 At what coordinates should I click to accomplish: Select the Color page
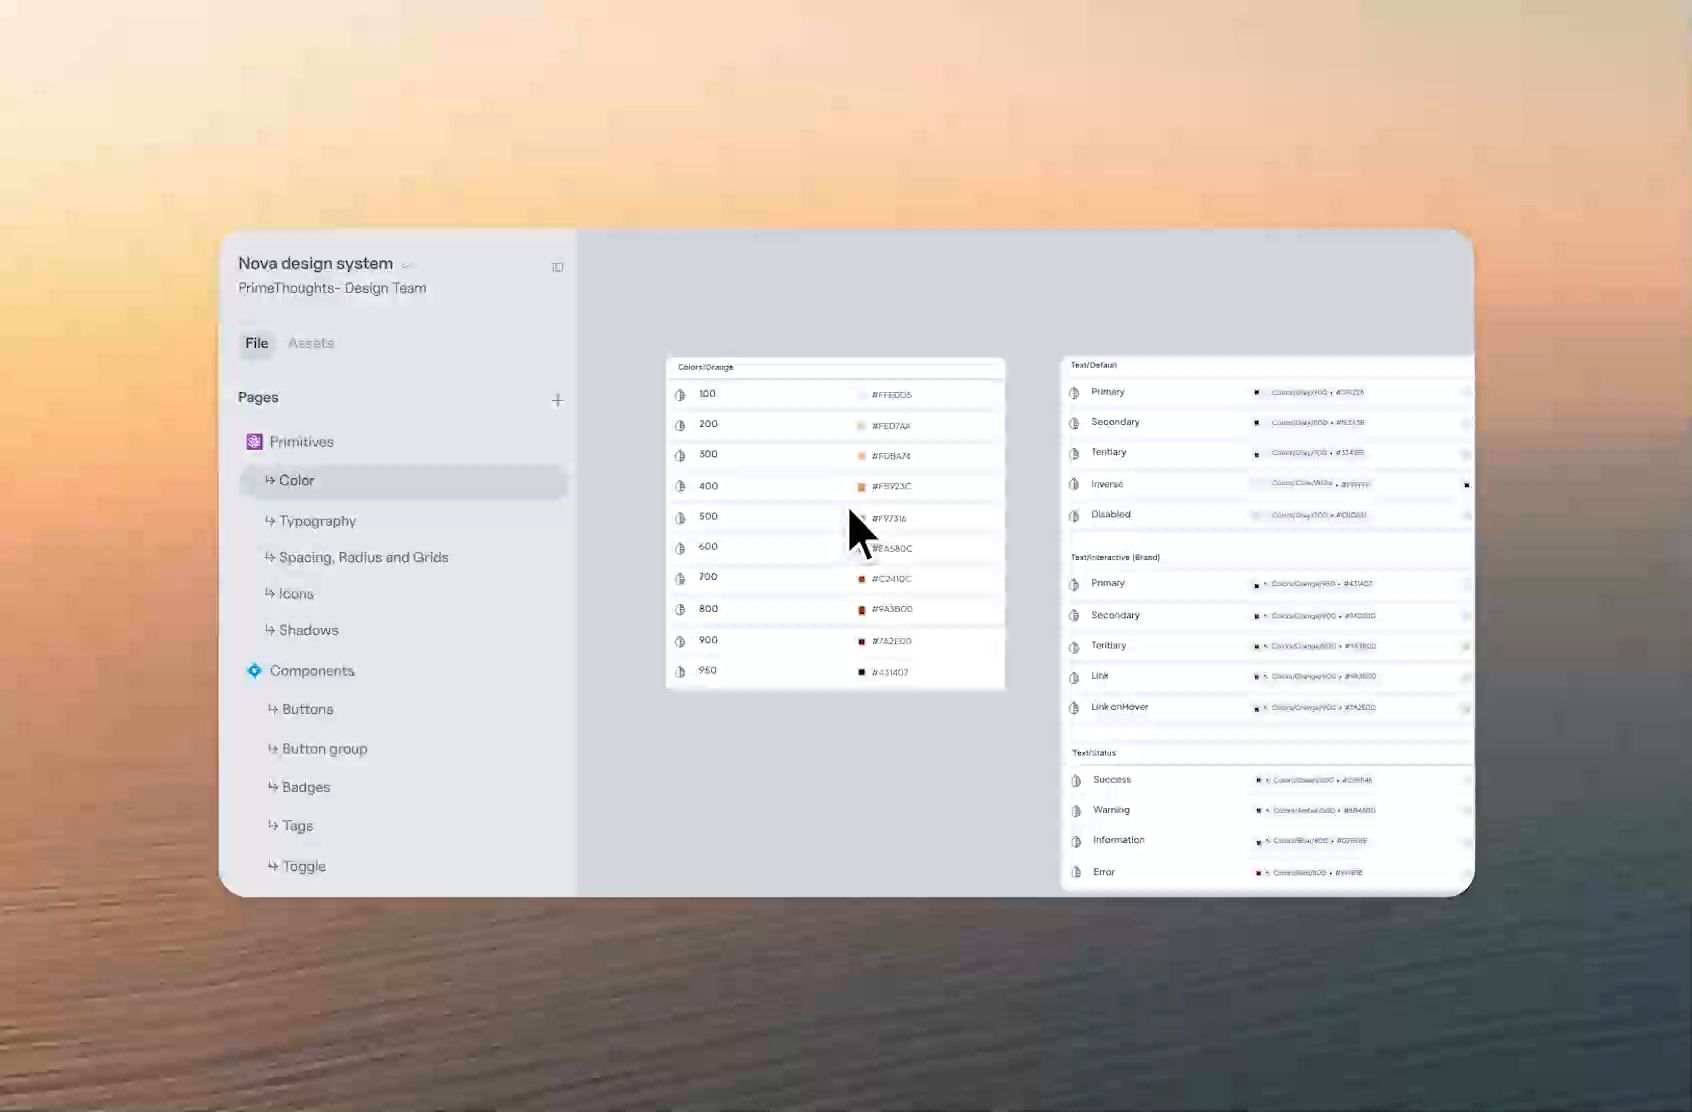point(404,481)
